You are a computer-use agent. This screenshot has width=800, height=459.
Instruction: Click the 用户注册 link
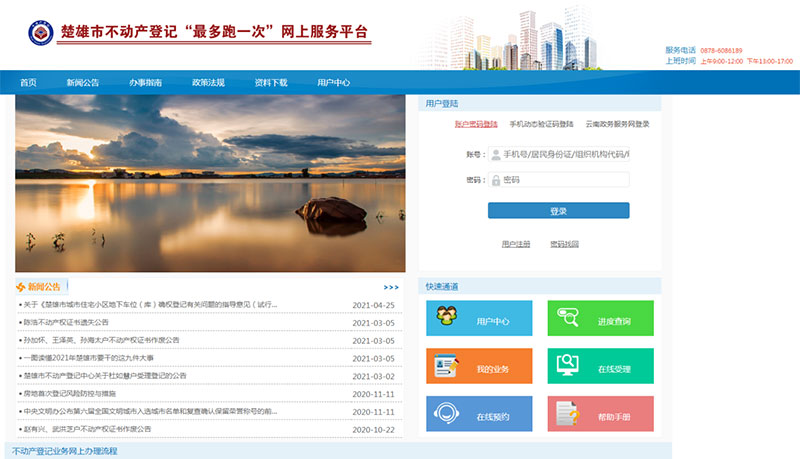pyautogui.click(x=515, y=244)
